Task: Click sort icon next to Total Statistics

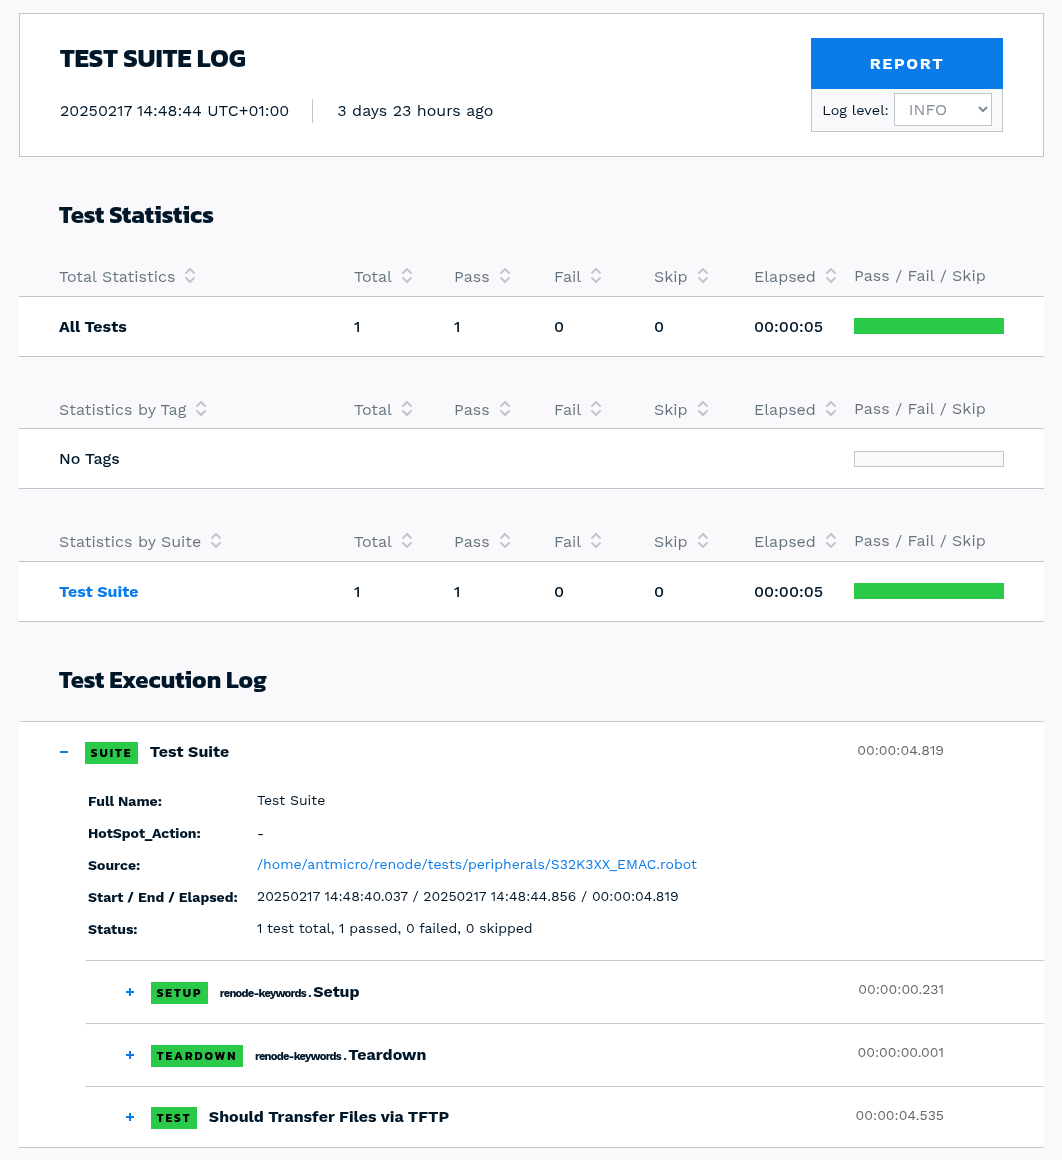Action: point(190,276)
